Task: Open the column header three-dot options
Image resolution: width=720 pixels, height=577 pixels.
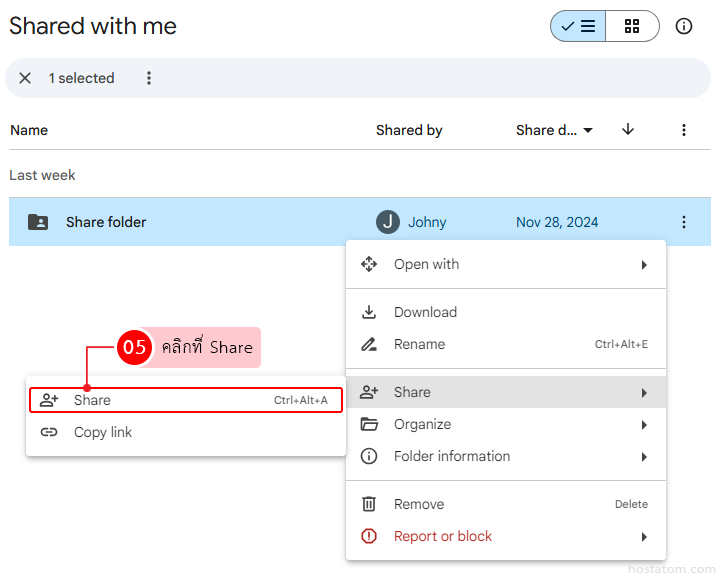Action: [x=684, y=130]
